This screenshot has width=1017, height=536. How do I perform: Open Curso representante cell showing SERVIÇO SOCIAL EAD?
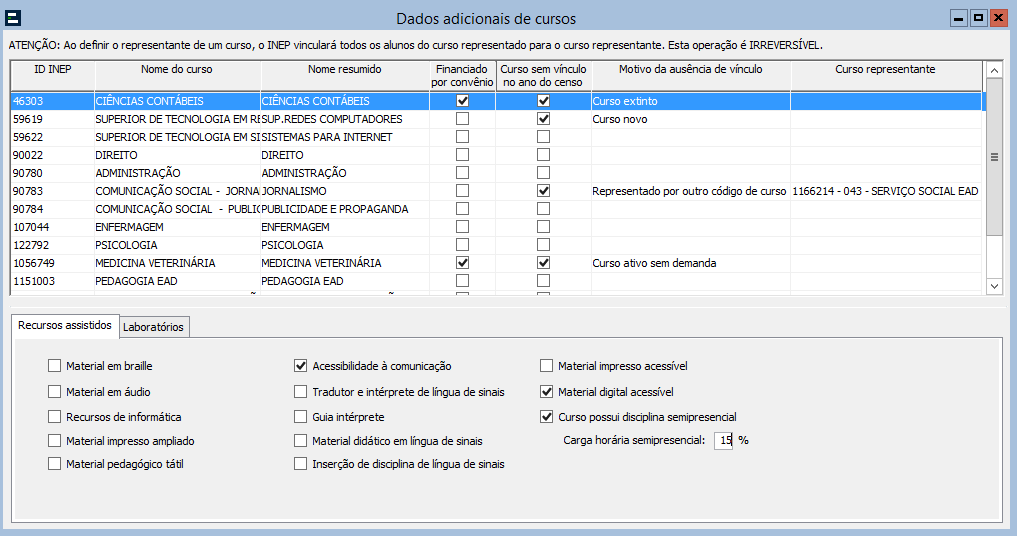click(x=885, y=191)
